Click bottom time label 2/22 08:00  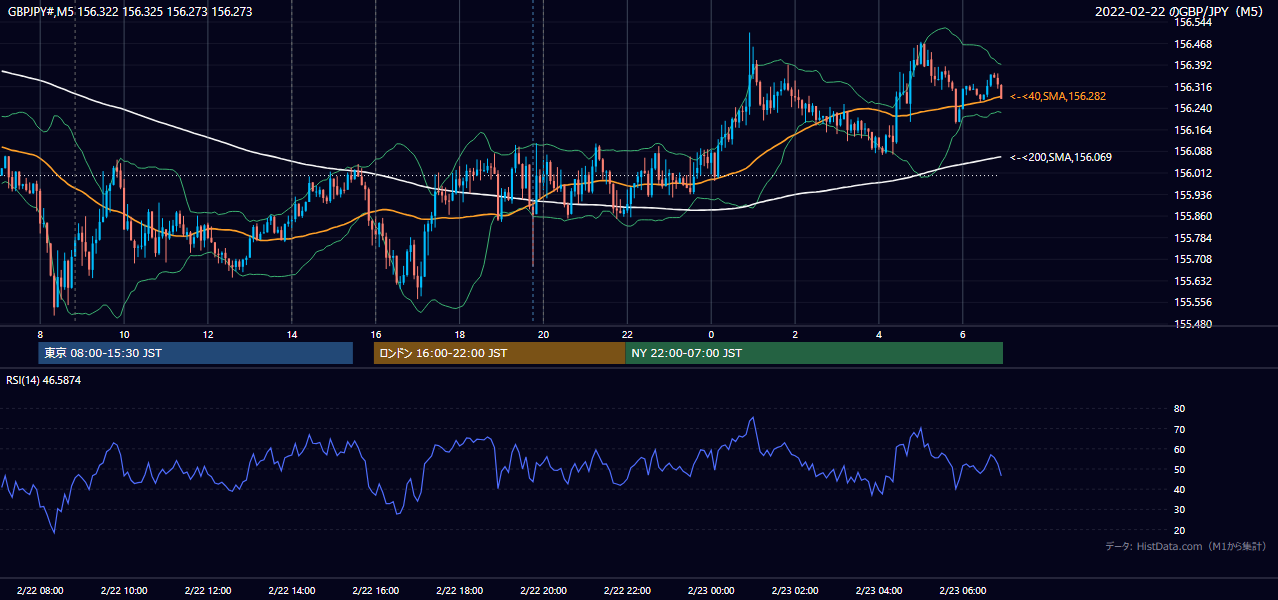[39, 591]
